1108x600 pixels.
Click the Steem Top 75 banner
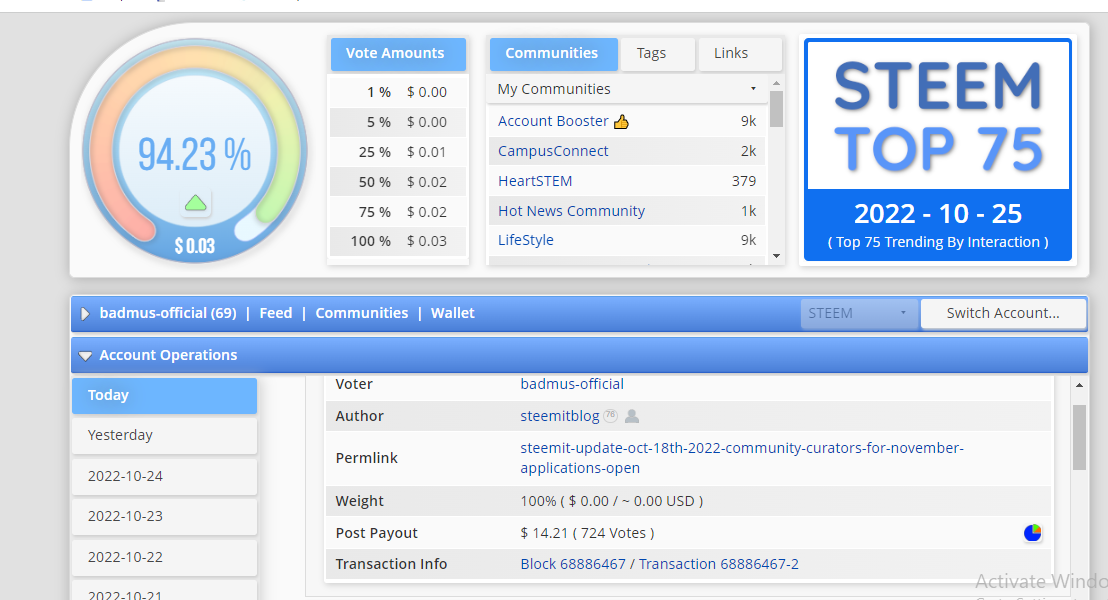coord(938,150)
